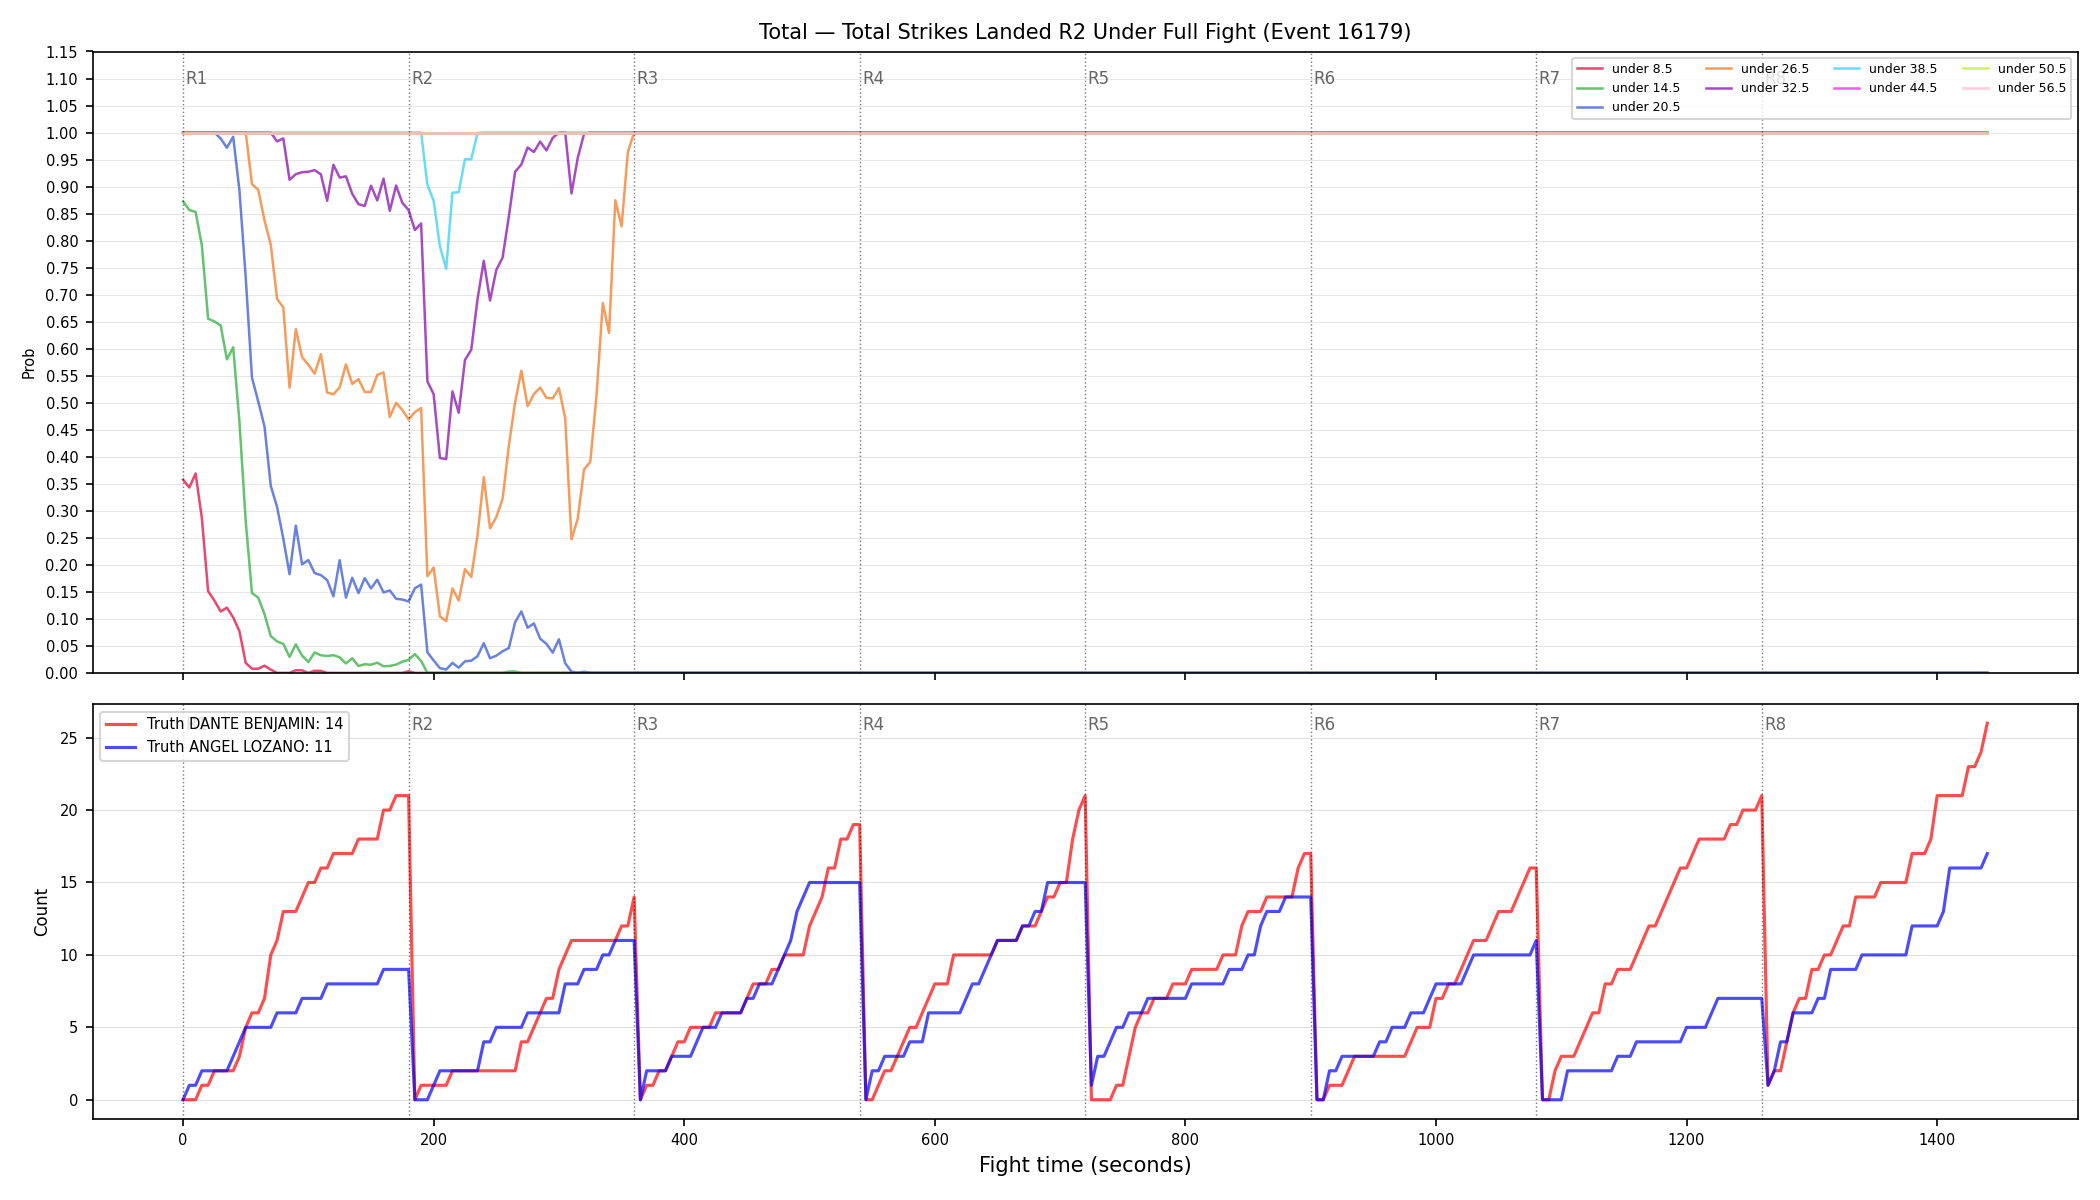Screen dimensions: 2100x1200
Task: Click the purple line swatch for 'under 32.5'
Action: click(x=1719, y=88)
